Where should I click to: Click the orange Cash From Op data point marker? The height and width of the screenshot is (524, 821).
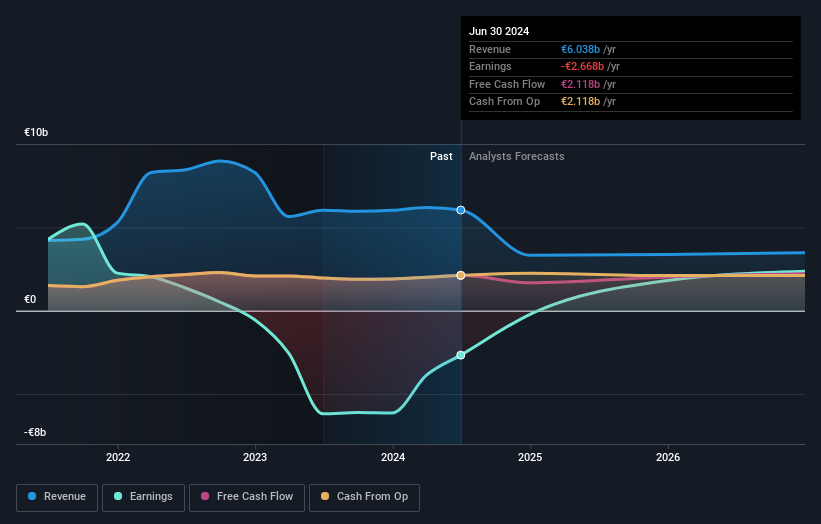[x=461, y=275]
